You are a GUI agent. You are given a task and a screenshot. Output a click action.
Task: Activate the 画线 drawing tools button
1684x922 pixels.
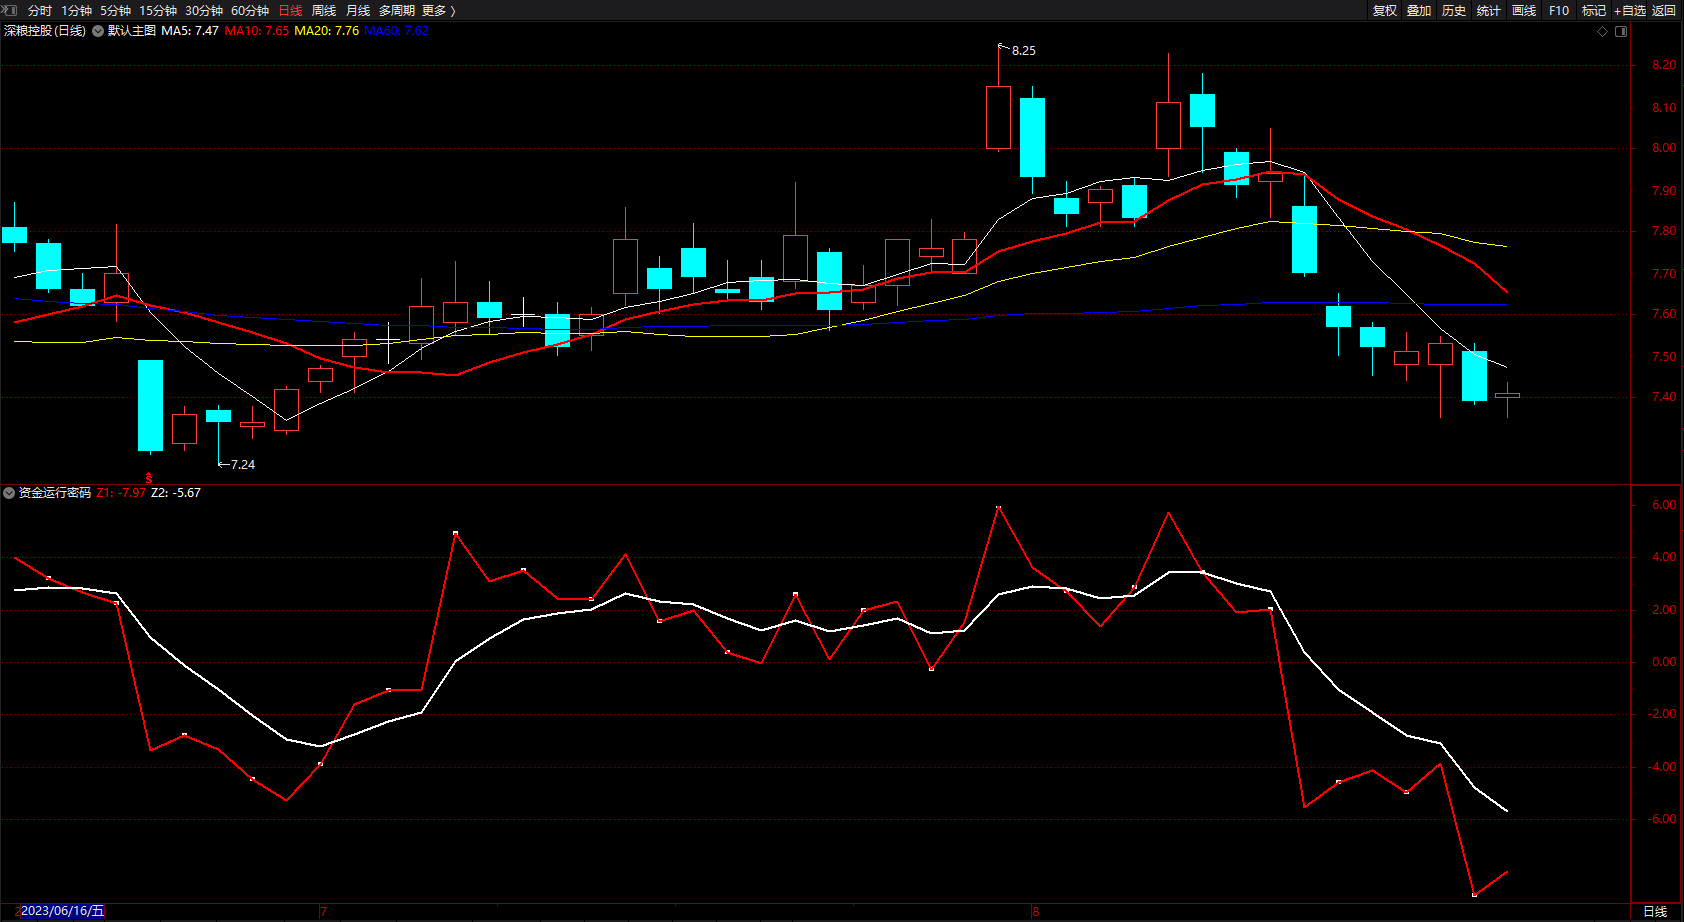(x=1524, y=11)
